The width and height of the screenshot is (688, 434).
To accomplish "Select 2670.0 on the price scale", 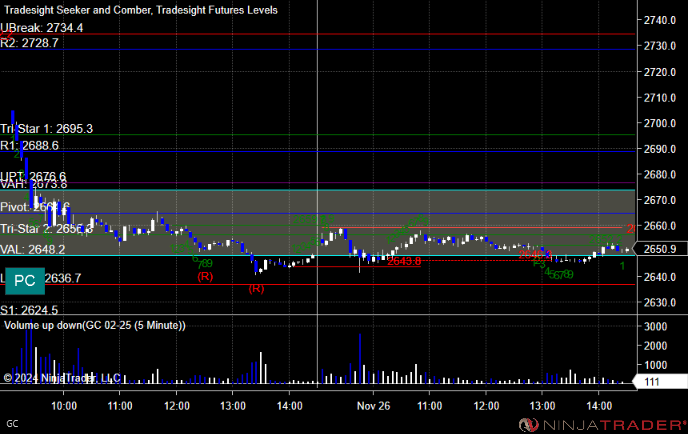I will pos(659,200).
